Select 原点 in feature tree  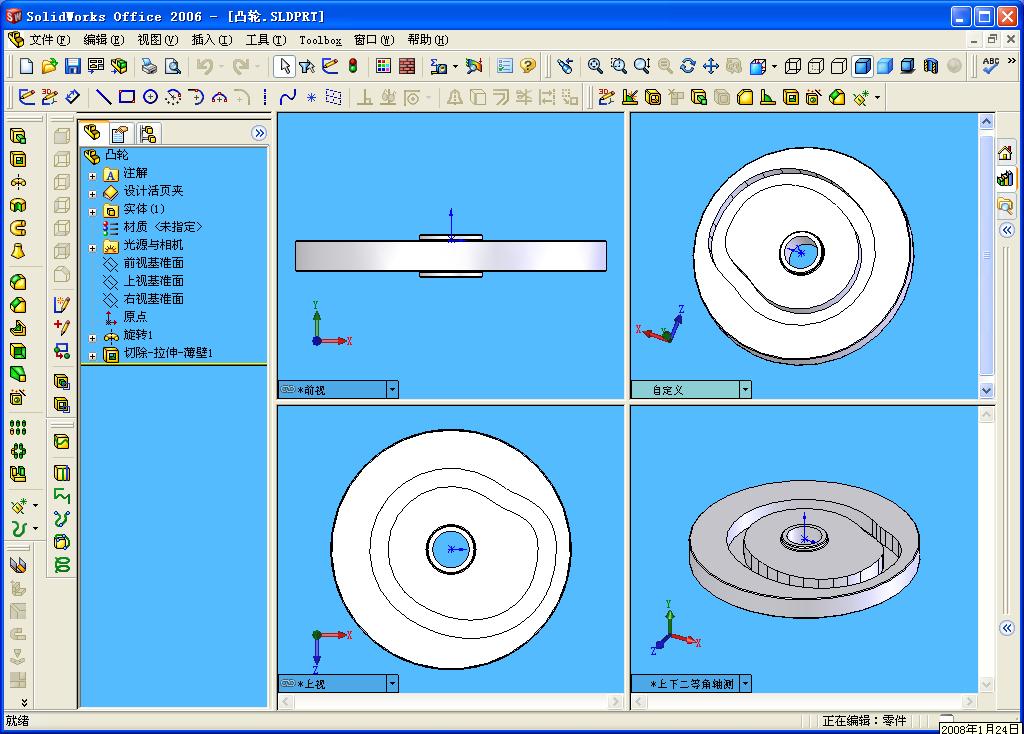tap(135, 317)
